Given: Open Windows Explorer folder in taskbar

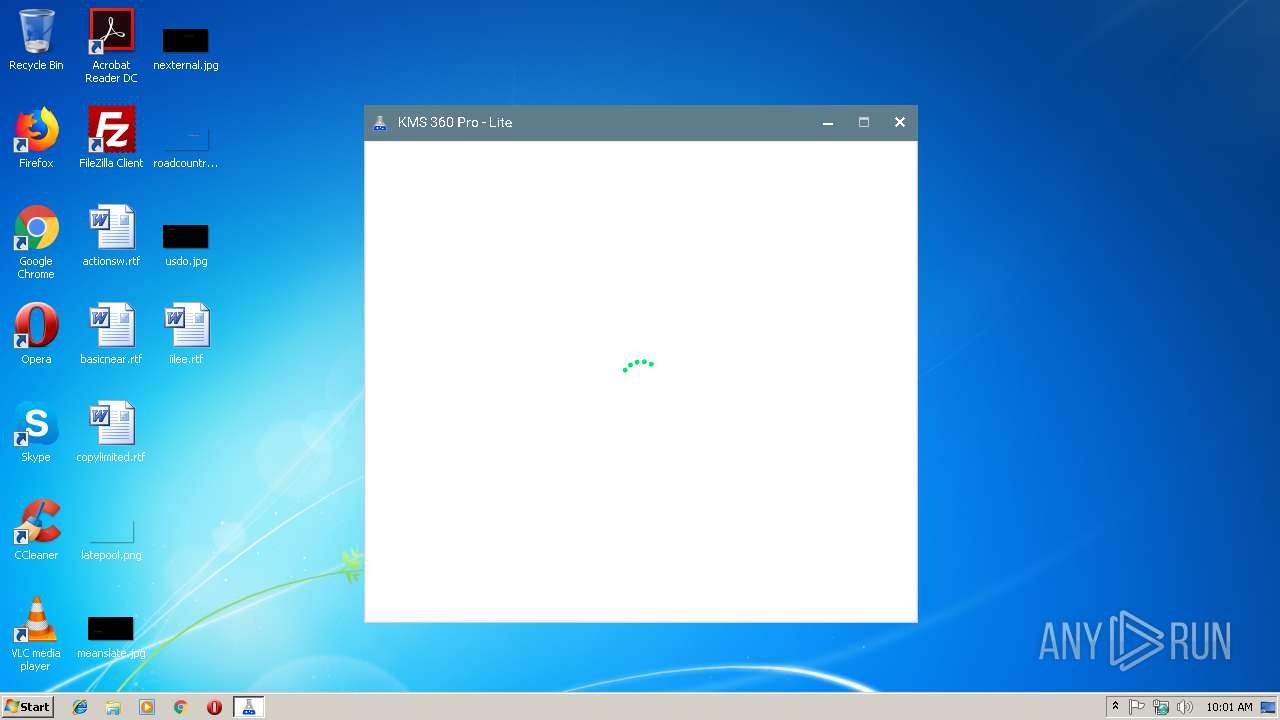Looking at the screenshot, I should pos(113,707).
